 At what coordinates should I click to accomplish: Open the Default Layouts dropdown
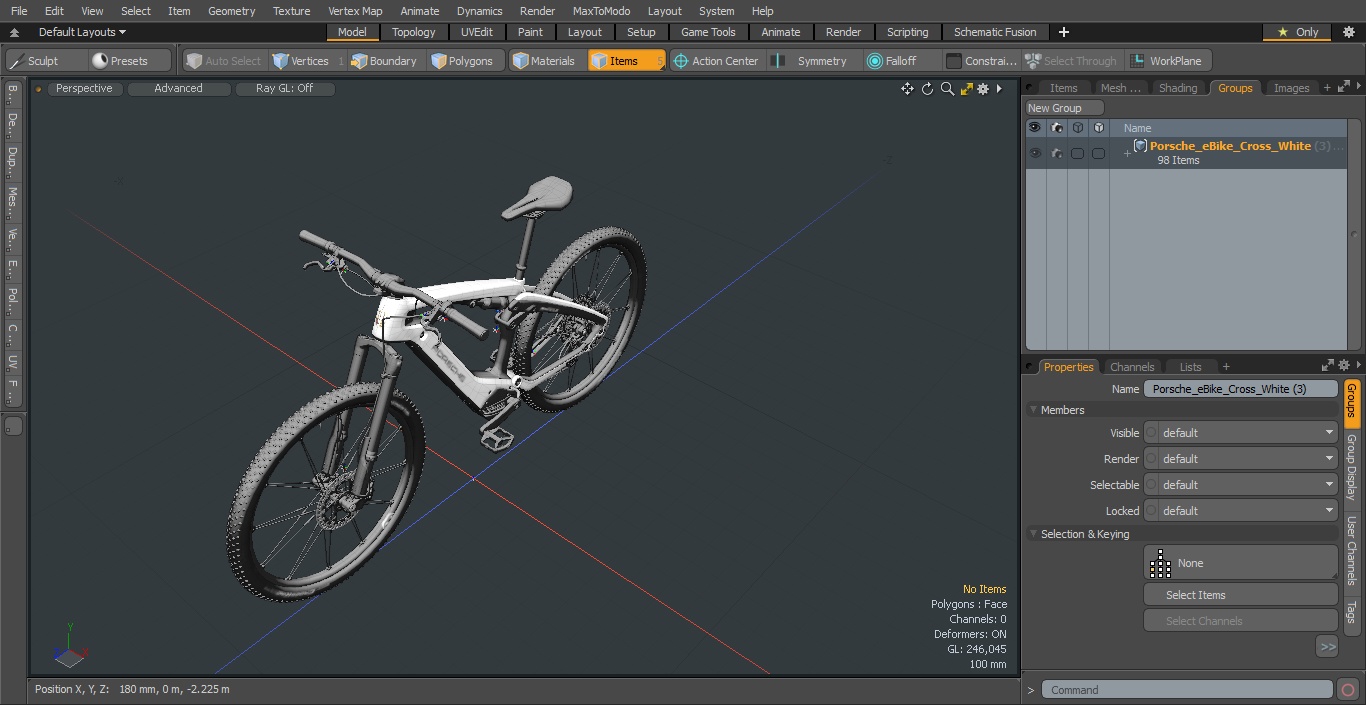pyautogui.click(x=82, y=32)
